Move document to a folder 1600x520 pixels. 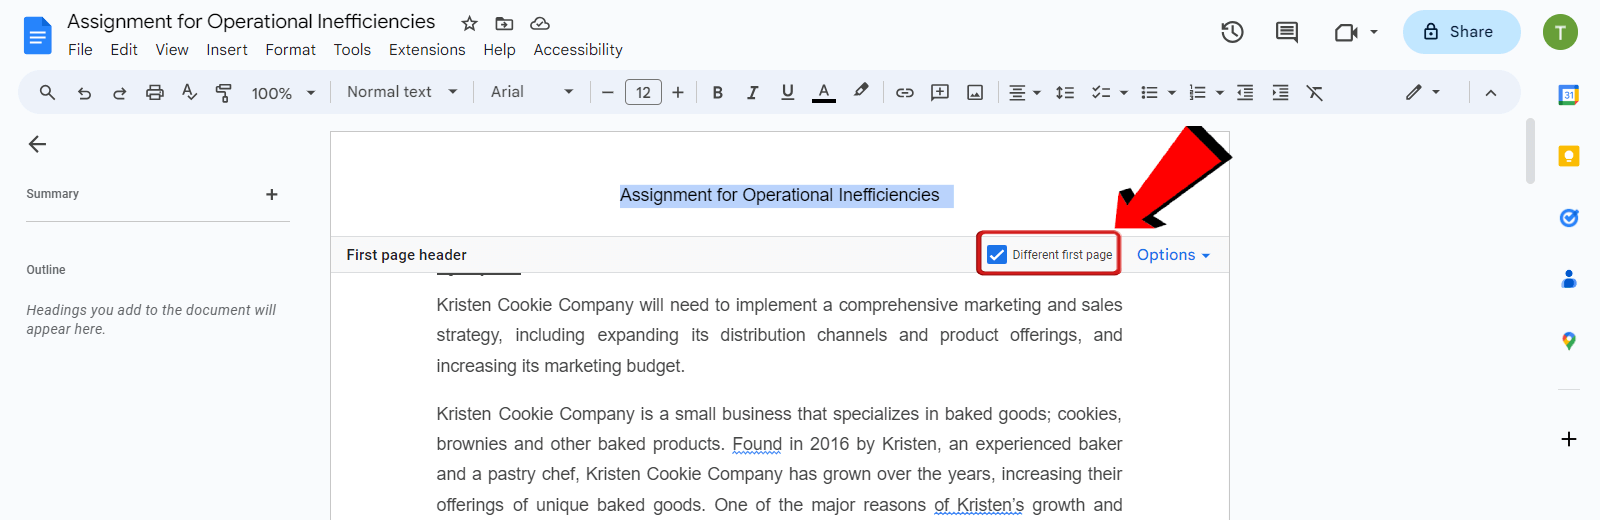(x=504, y=23)
